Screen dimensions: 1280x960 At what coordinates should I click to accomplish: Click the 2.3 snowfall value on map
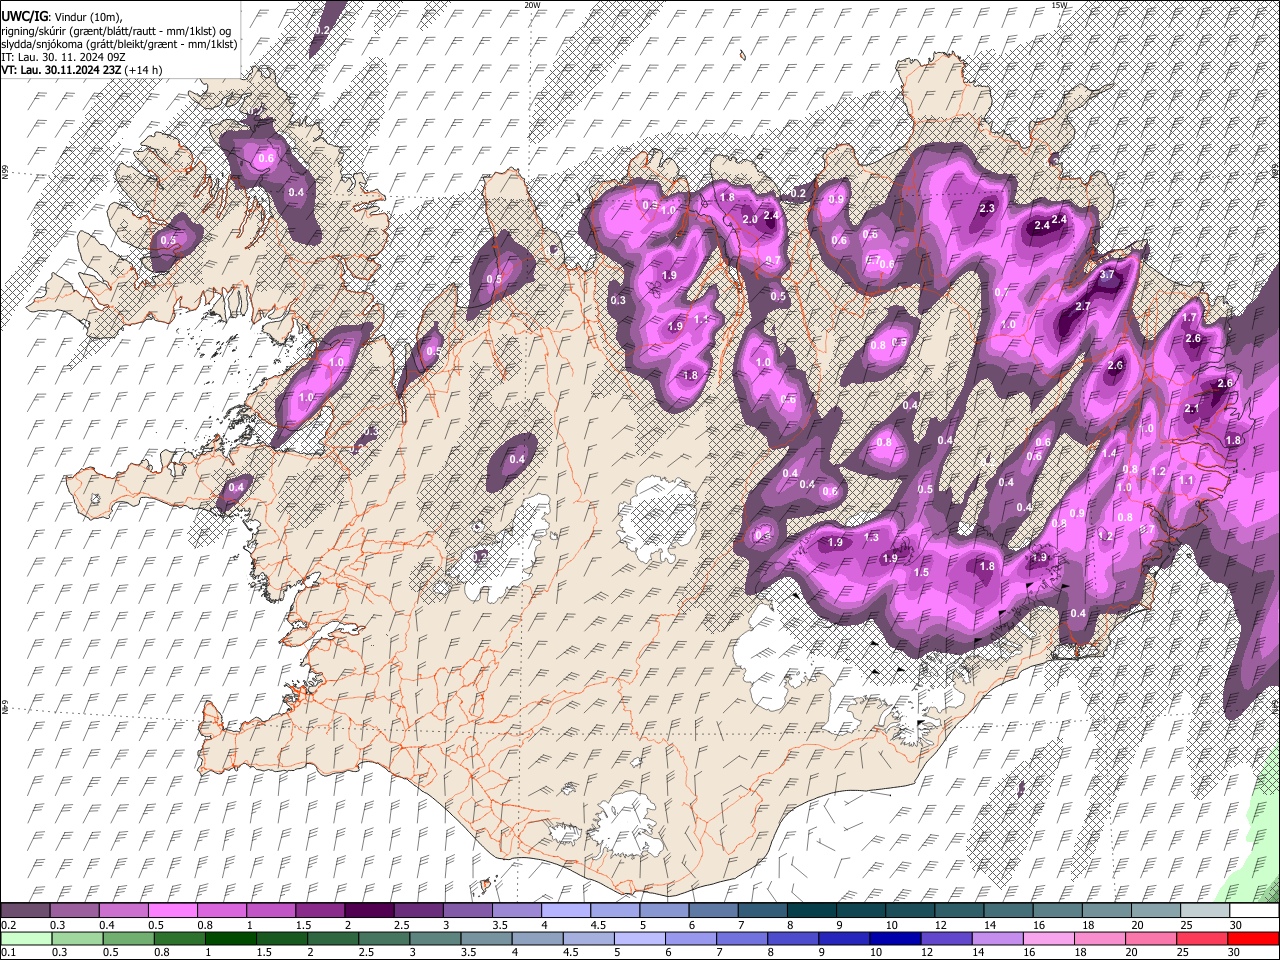tap(987, 208)
